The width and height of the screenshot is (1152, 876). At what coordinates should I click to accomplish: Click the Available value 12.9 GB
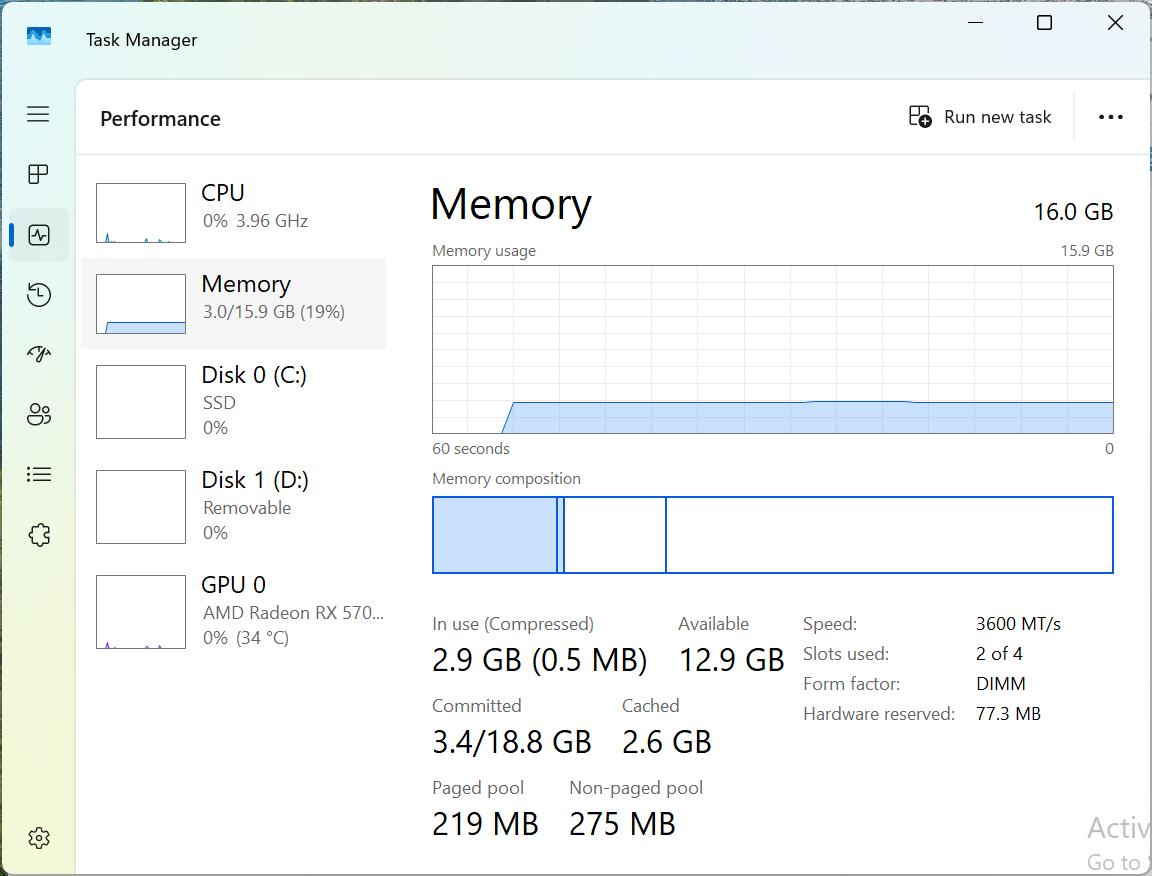coord(732,660)
